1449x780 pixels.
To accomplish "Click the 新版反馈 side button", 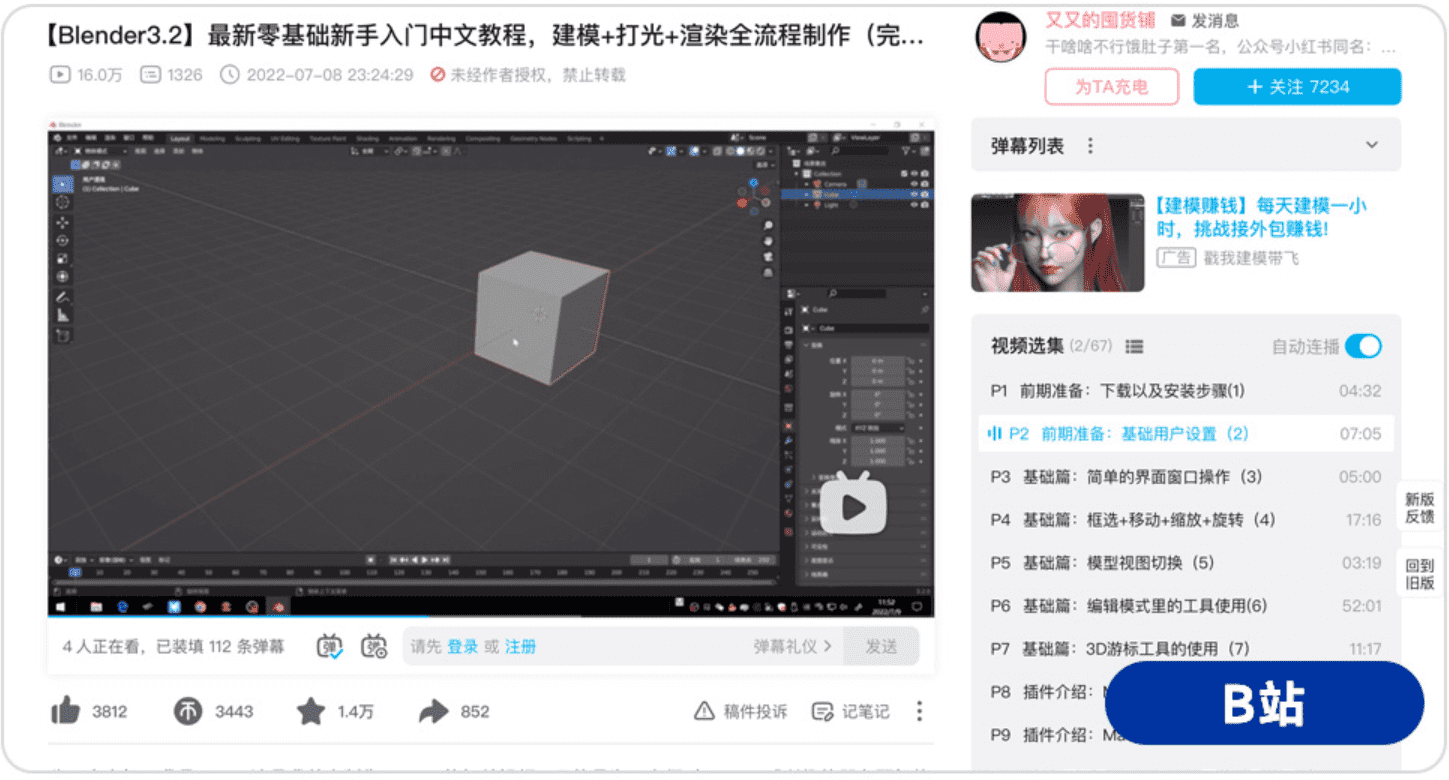I will tap(1420, 507).
